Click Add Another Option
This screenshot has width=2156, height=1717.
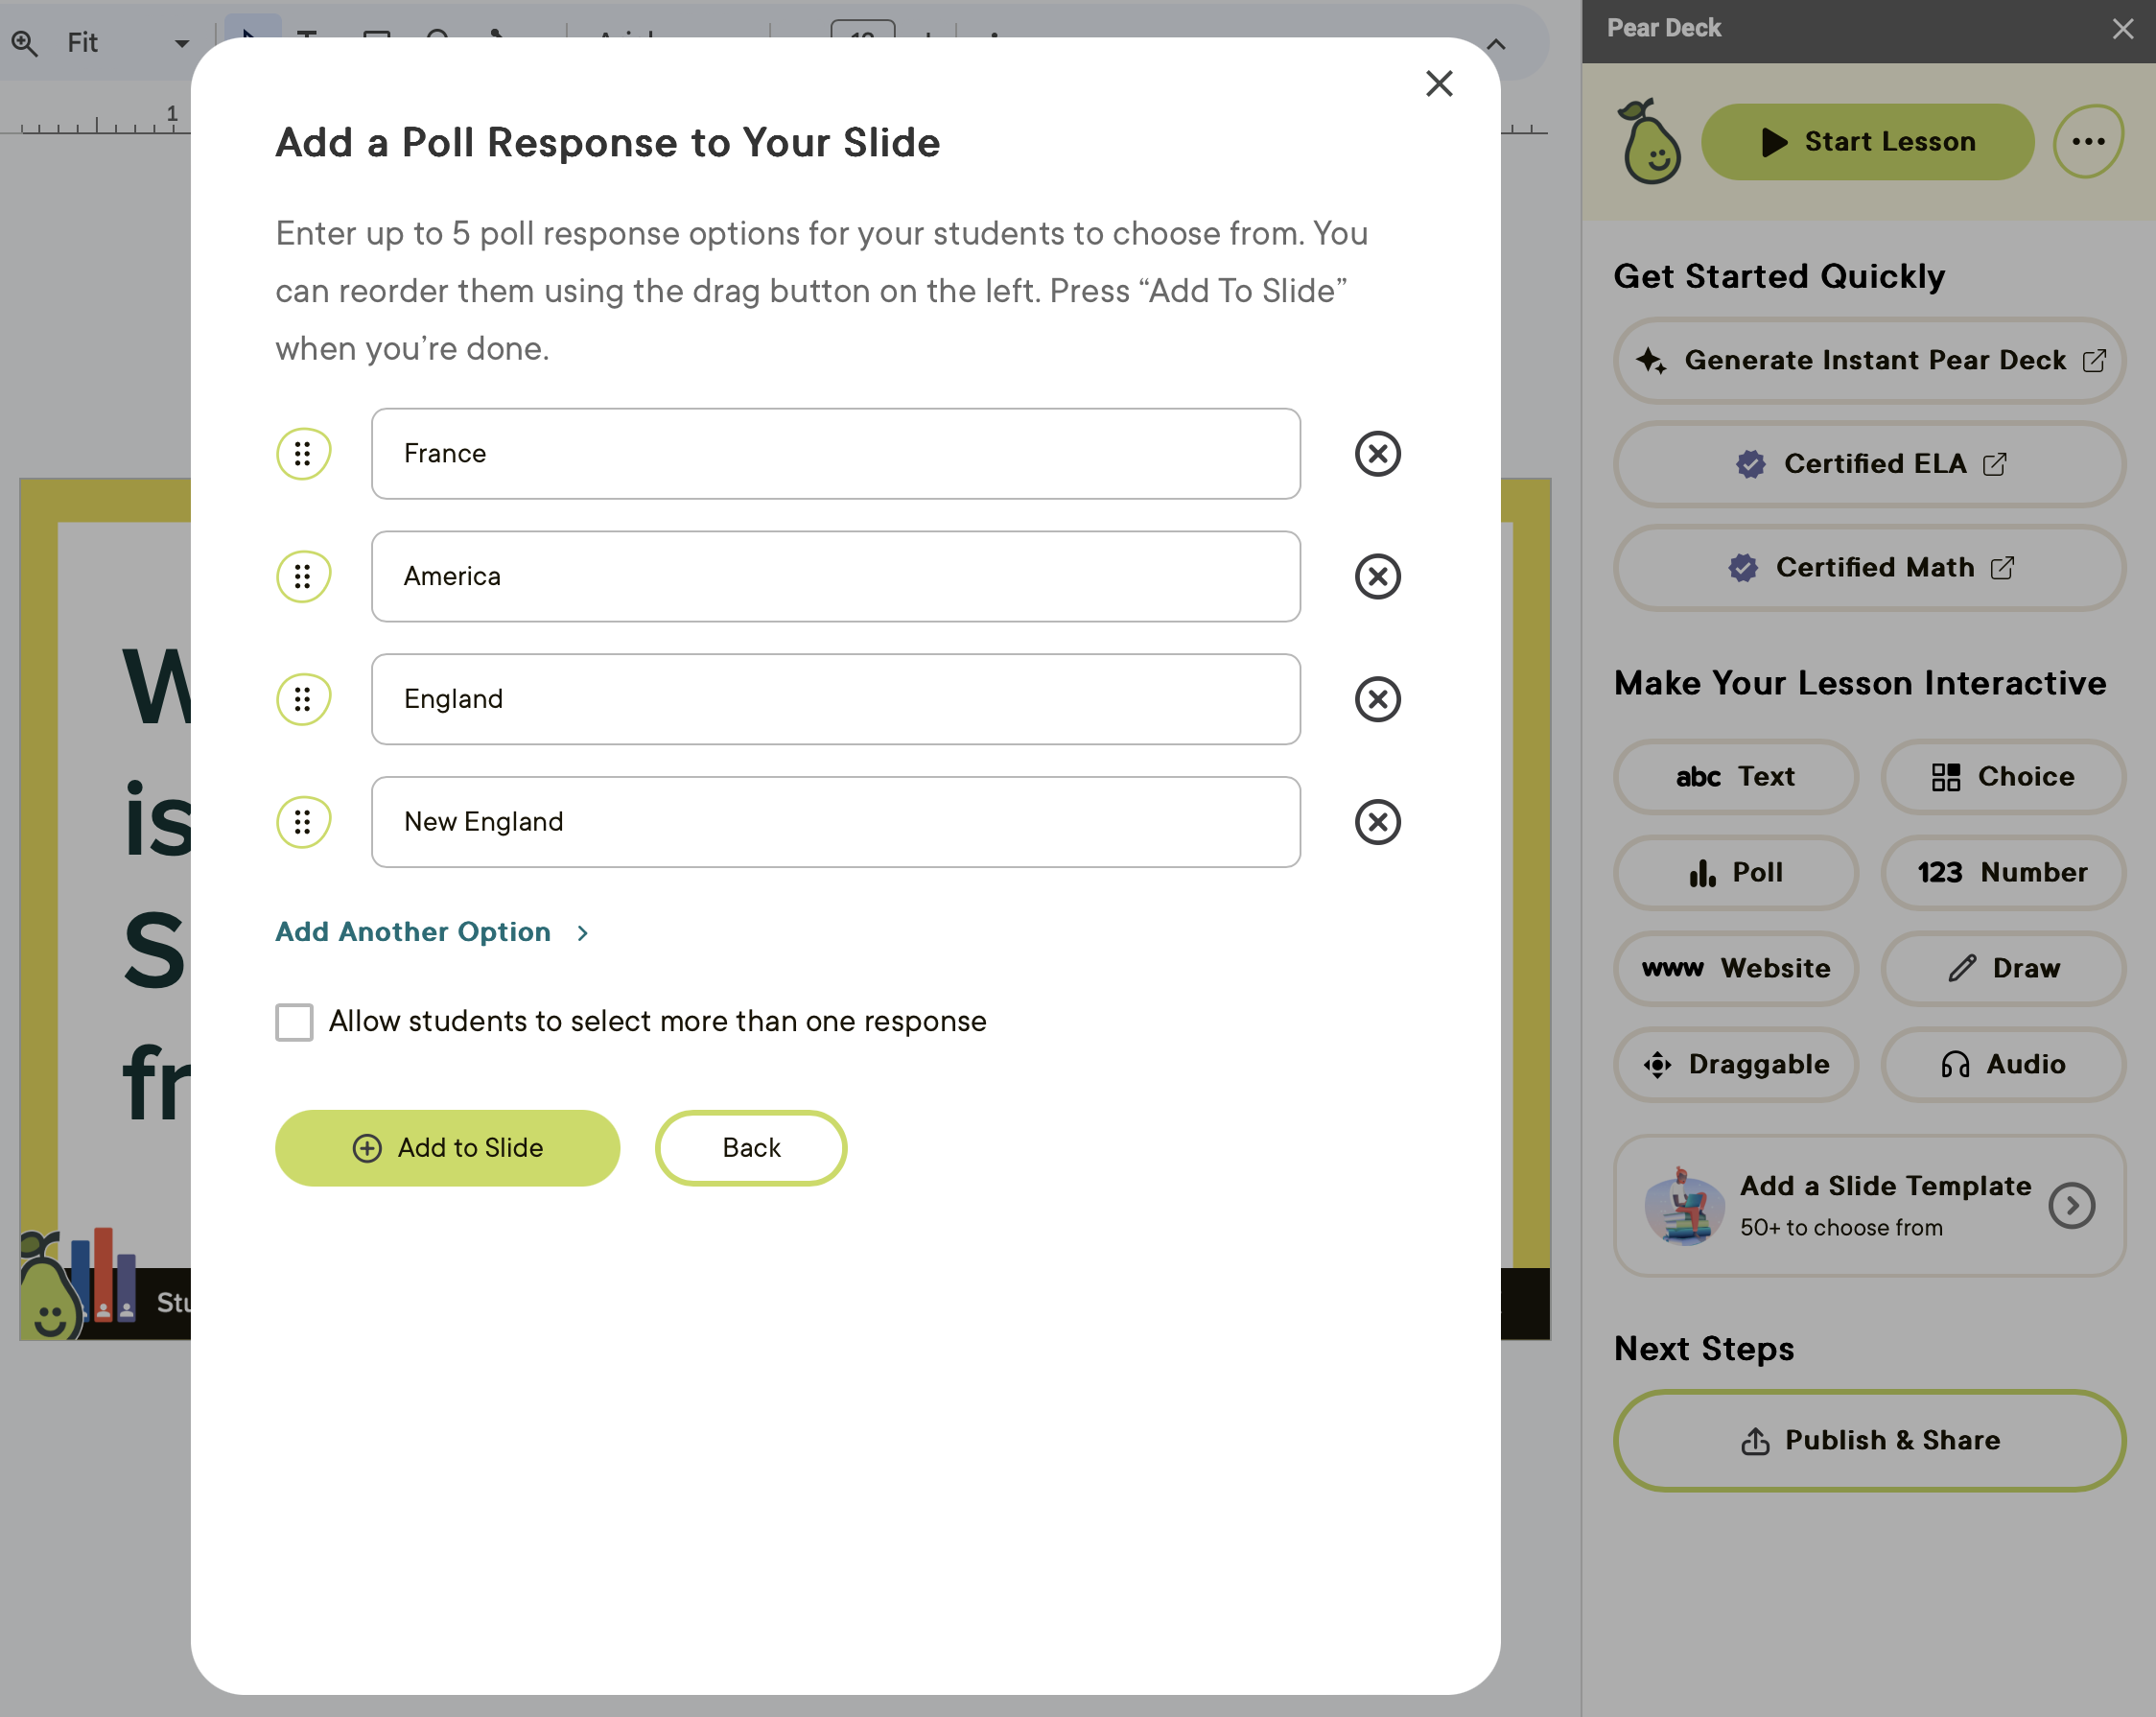coord(414,931)
